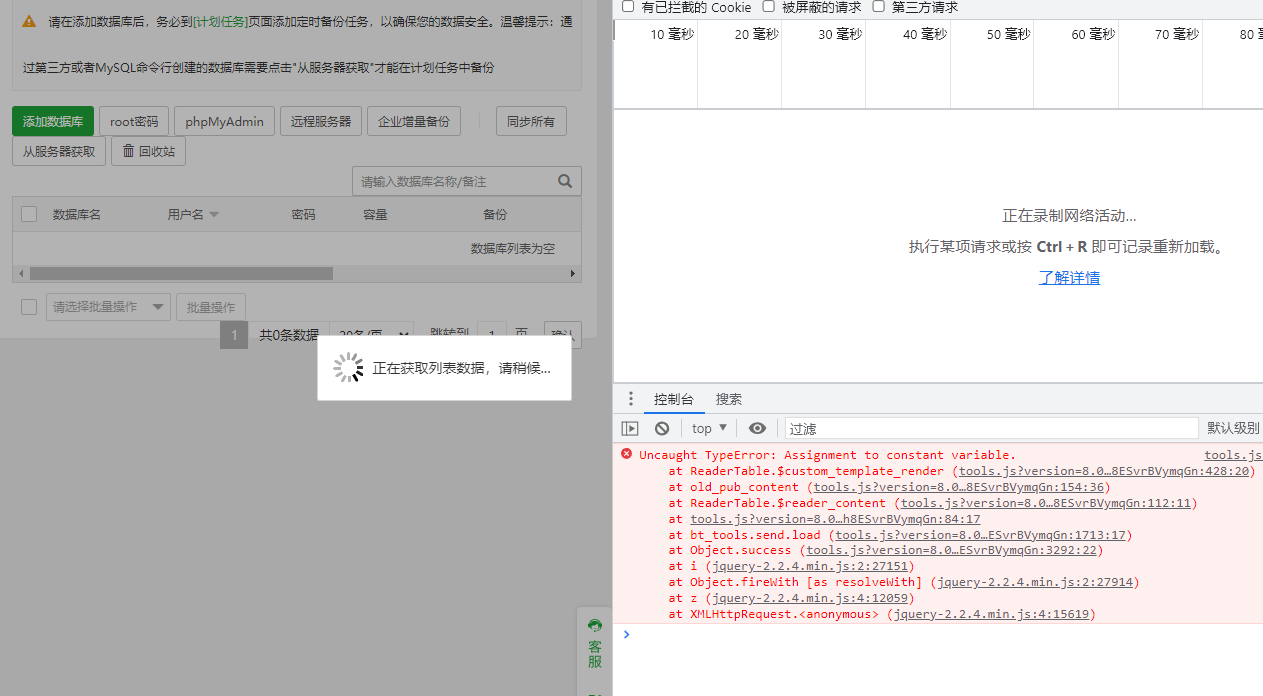Open tools.js link ending 84:17
This screenshot has width=1263, height=696.
coord(835,519)
